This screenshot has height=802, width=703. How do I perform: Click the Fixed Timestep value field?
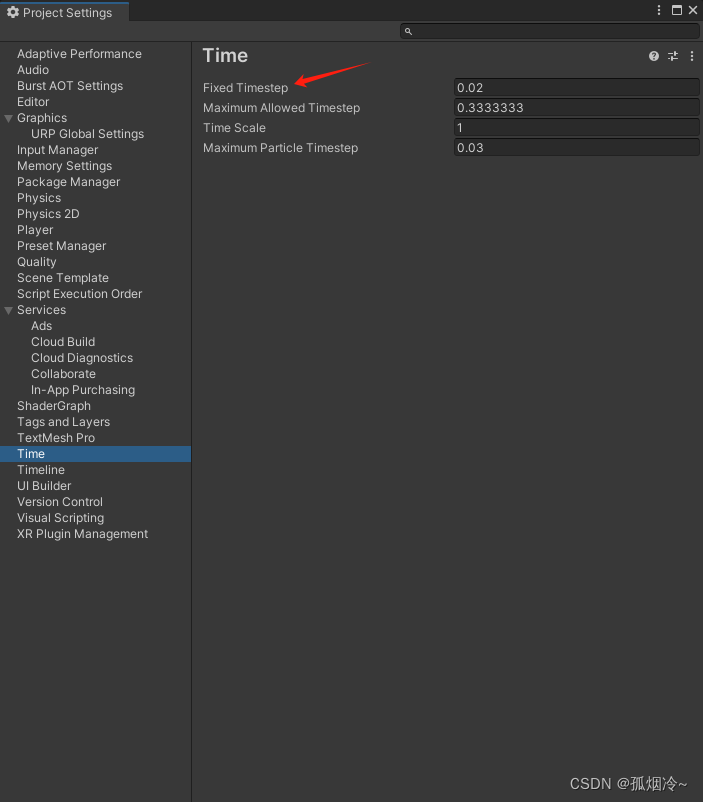coord(576,87)
